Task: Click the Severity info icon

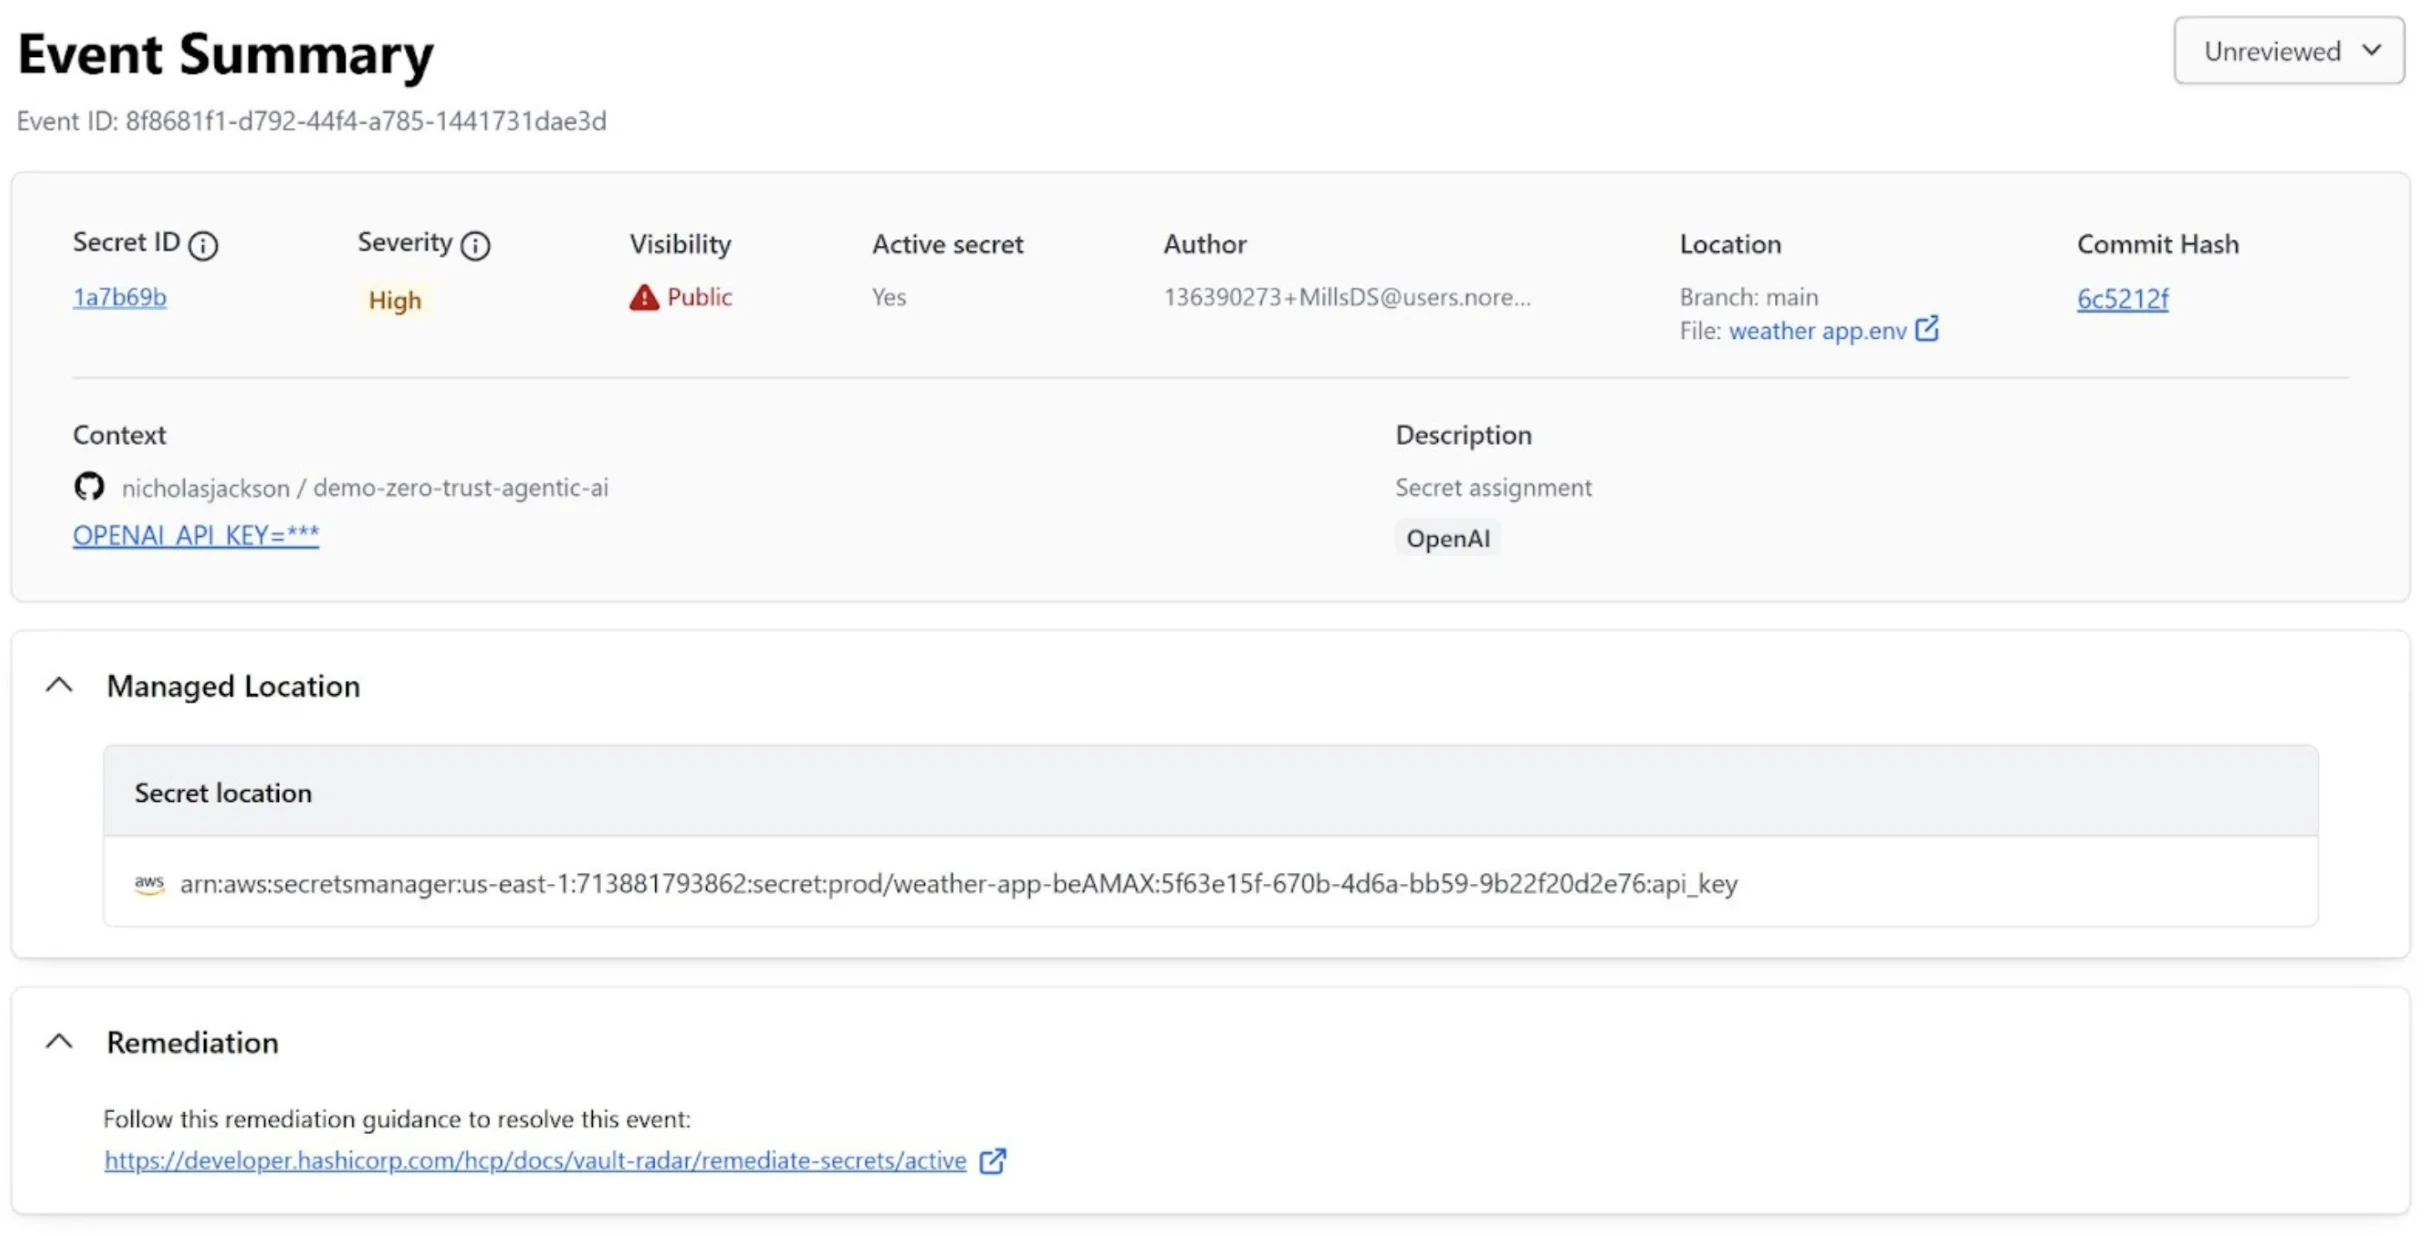Action: pos(475,245)
